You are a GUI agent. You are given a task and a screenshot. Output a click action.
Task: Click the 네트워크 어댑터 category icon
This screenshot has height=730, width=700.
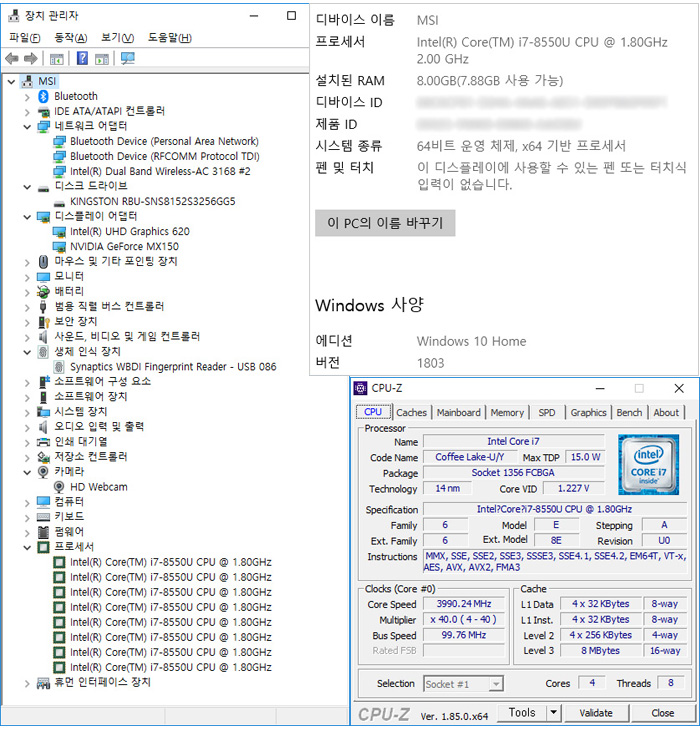pos(43,127)
